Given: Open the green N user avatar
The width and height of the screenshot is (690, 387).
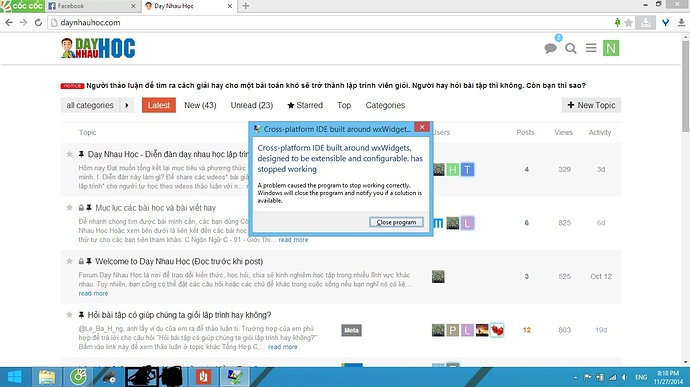Looking at the screenshot, I should (611, 48).
